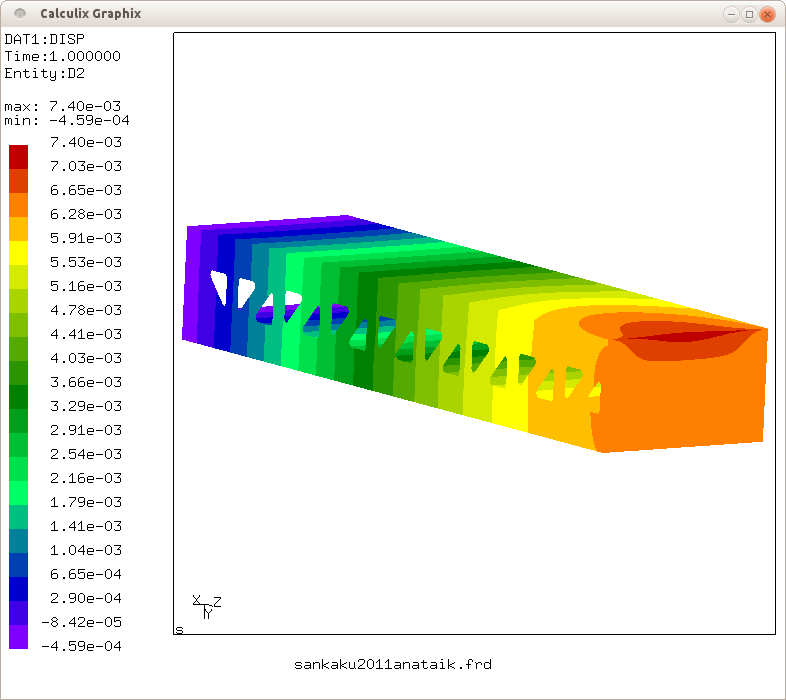Screen dimensions: 786x700
Task: Click the legend value 5.16e-03
Action: (86, 286)
